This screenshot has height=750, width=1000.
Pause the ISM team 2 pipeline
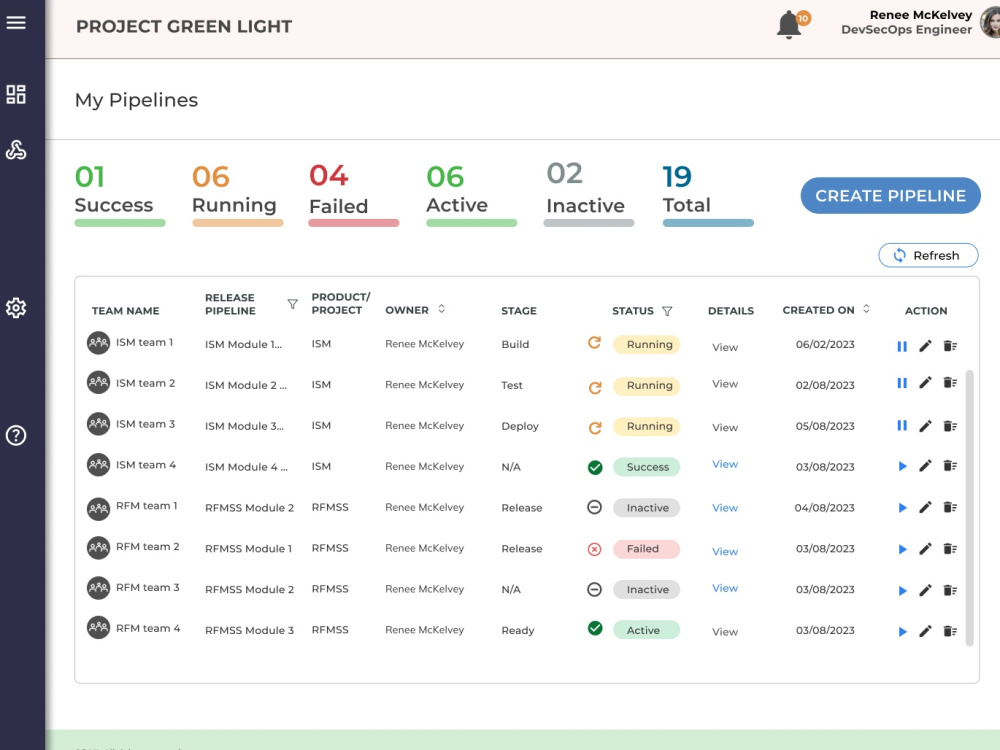pyautogui.click(x=902, y=383)
